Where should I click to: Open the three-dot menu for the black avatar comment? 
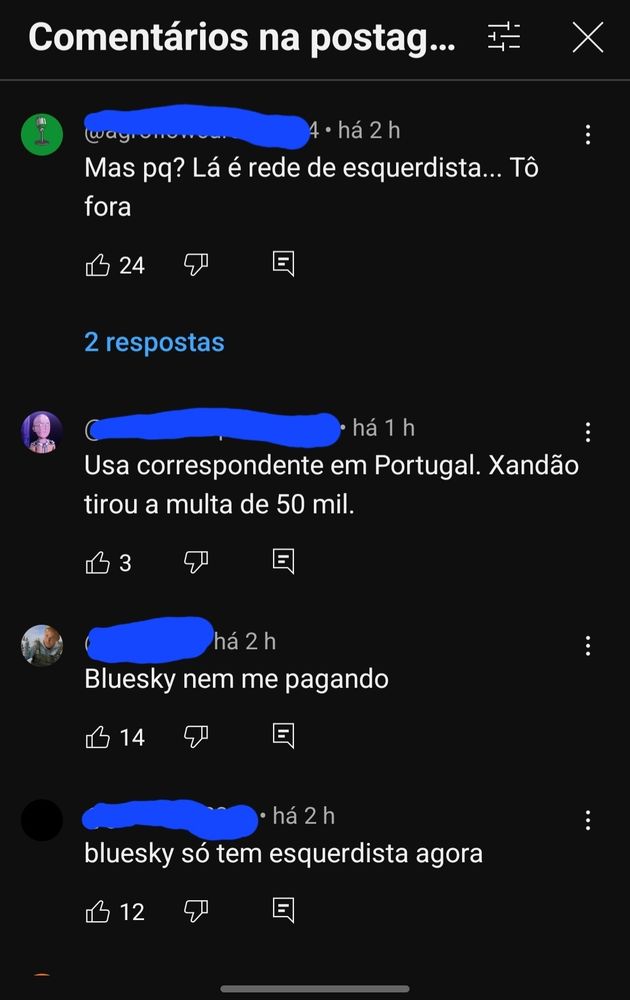(587, 820)
